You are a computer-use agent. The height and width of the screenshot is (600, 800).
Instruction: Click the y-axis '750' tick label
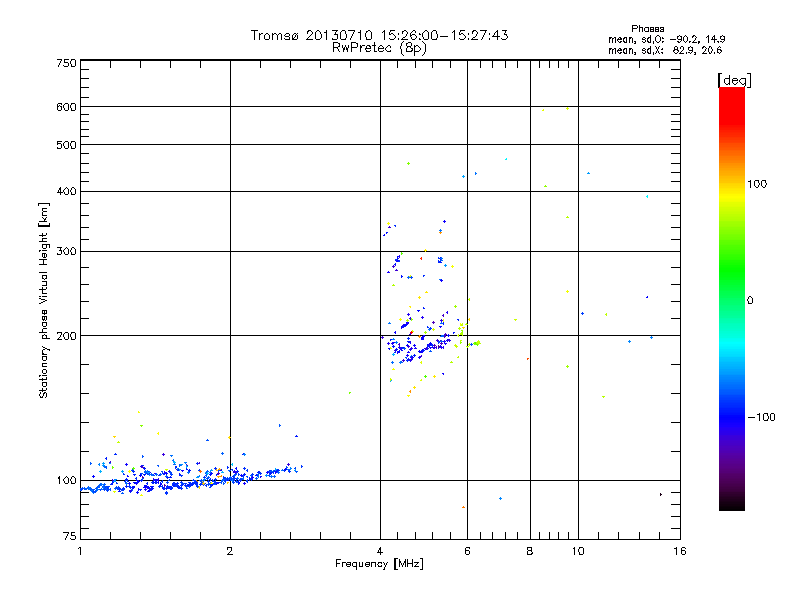tap(67, 63)
